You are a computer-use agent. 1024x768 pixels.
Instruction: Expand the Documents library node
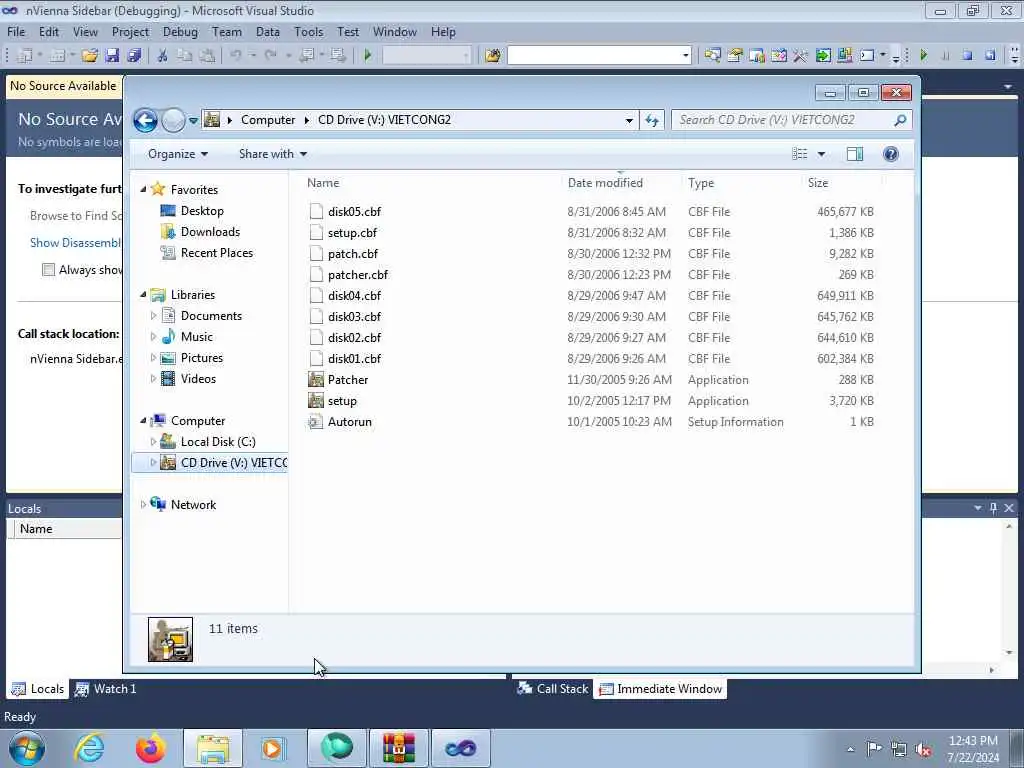coord(153,315)
